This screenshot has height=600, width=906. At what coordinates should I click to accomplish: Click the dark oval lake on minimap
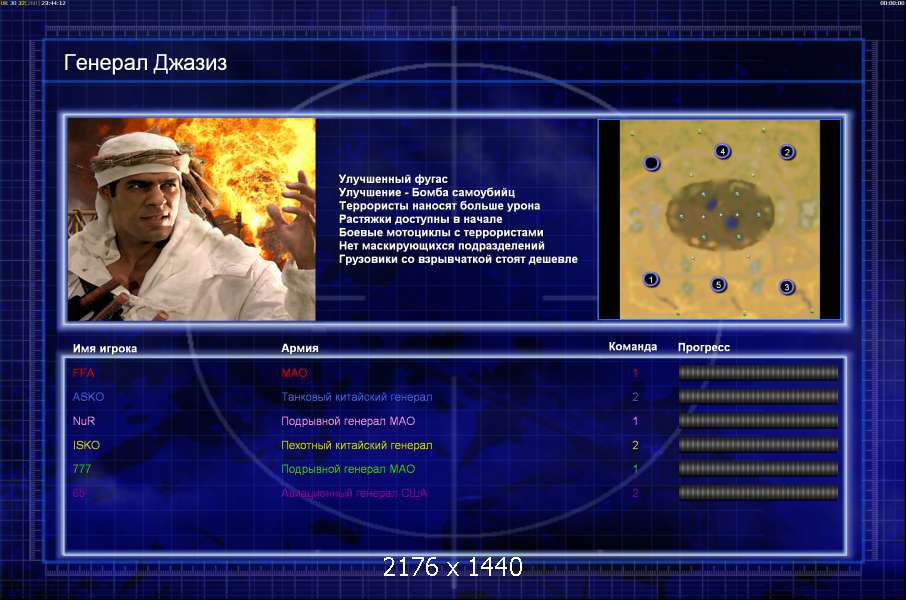click(x=721, y=214)
